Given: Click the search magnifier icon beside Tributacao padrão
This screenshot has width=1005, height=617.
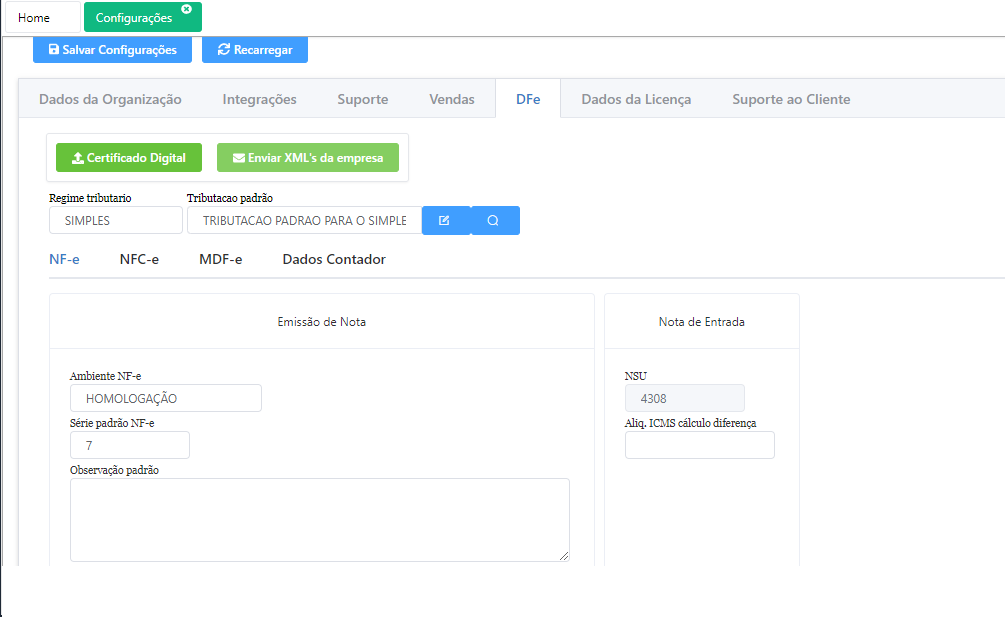Looking at the screenshot, I should pos(494,220).
